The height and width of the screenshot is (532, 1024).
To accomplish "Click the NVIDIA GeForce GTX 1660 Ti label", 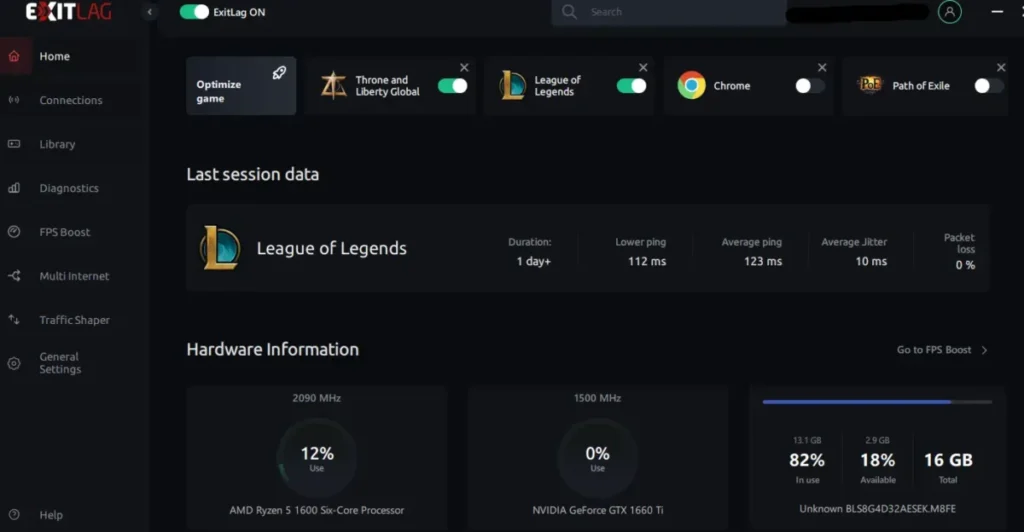I will (598, 510).
